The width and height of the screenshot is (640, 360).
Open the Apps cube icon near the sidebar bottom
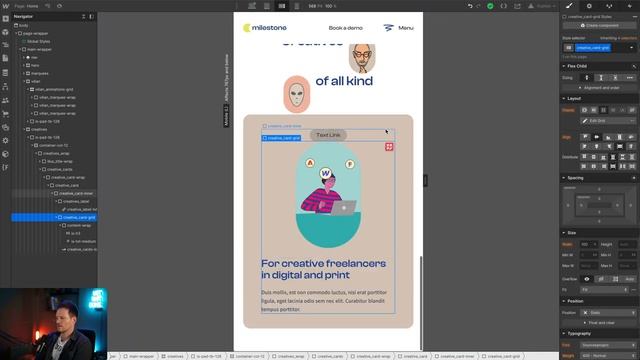(x=5, y=154)
